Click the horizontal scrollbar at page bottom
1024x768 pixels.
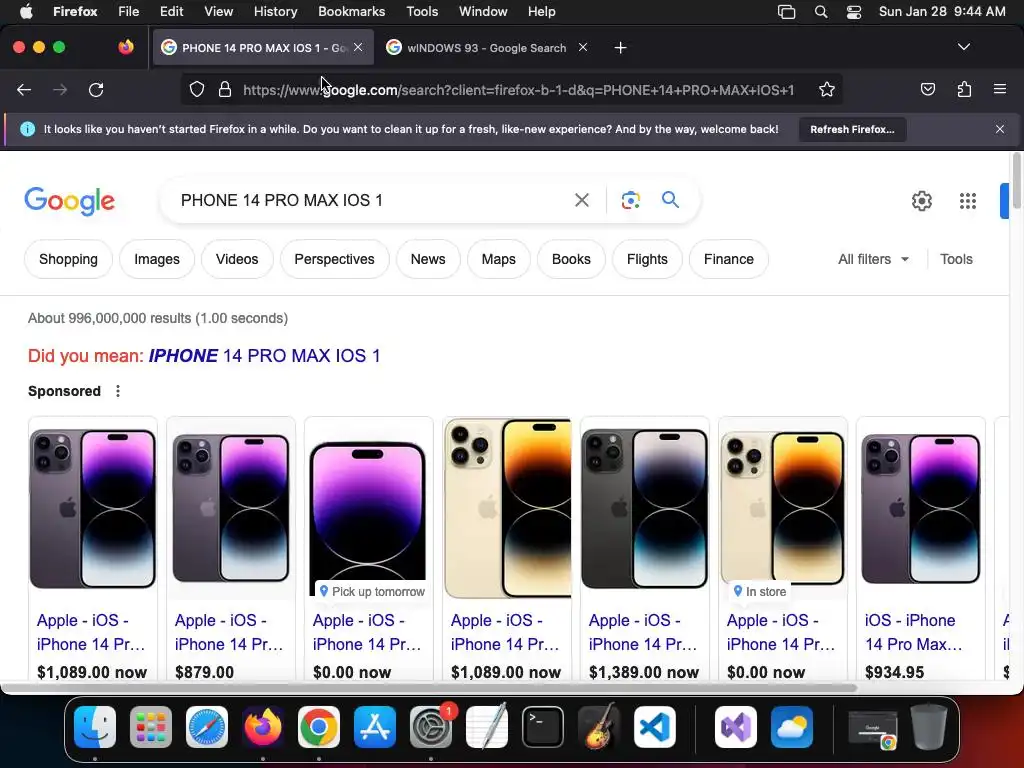tap(428, 688)
